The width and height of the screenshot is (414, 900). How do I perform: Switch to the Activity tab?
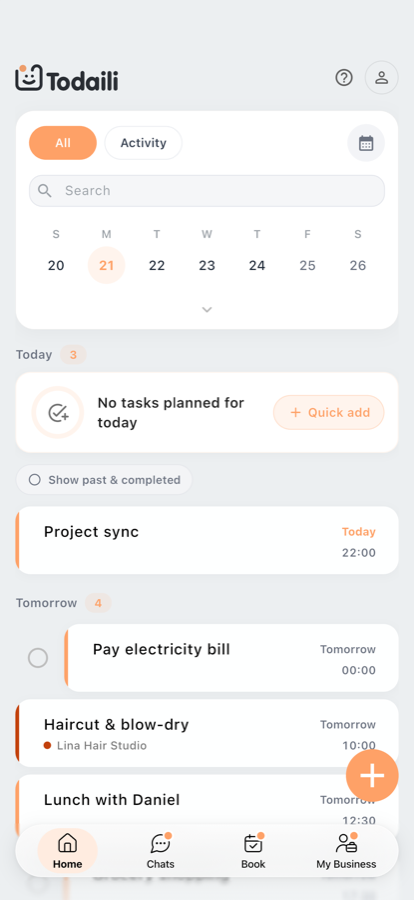coord(144,143)
